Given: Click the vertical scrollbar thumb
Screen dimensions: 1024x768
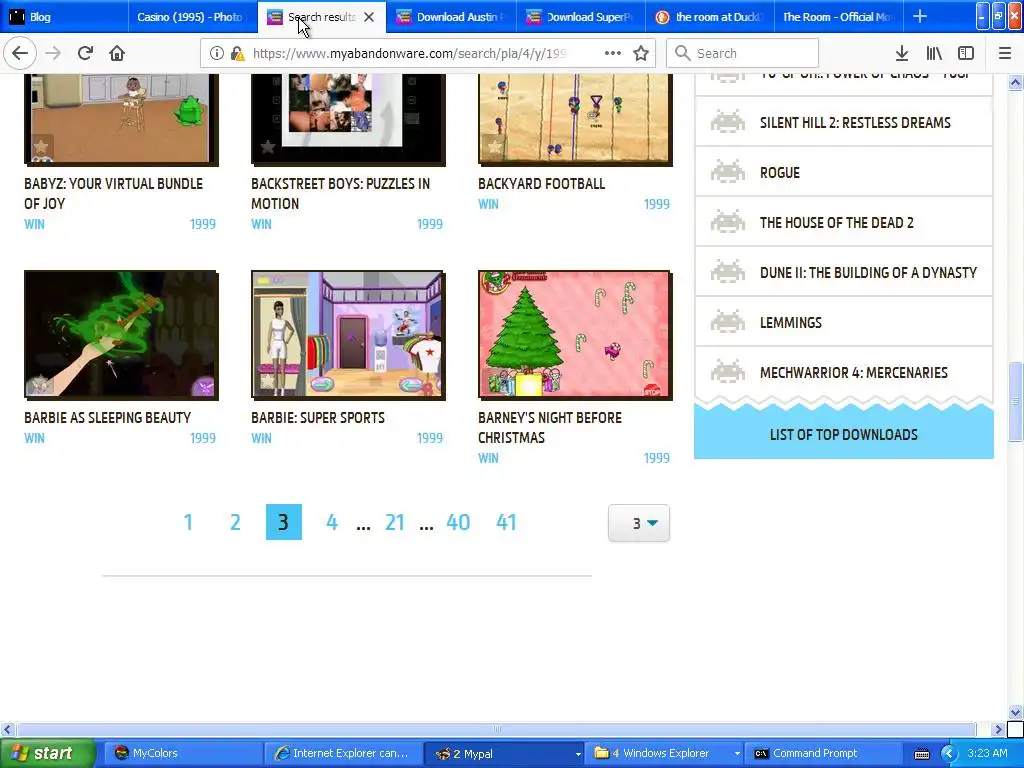Looking at the screenshot, I should point(1015,402).
